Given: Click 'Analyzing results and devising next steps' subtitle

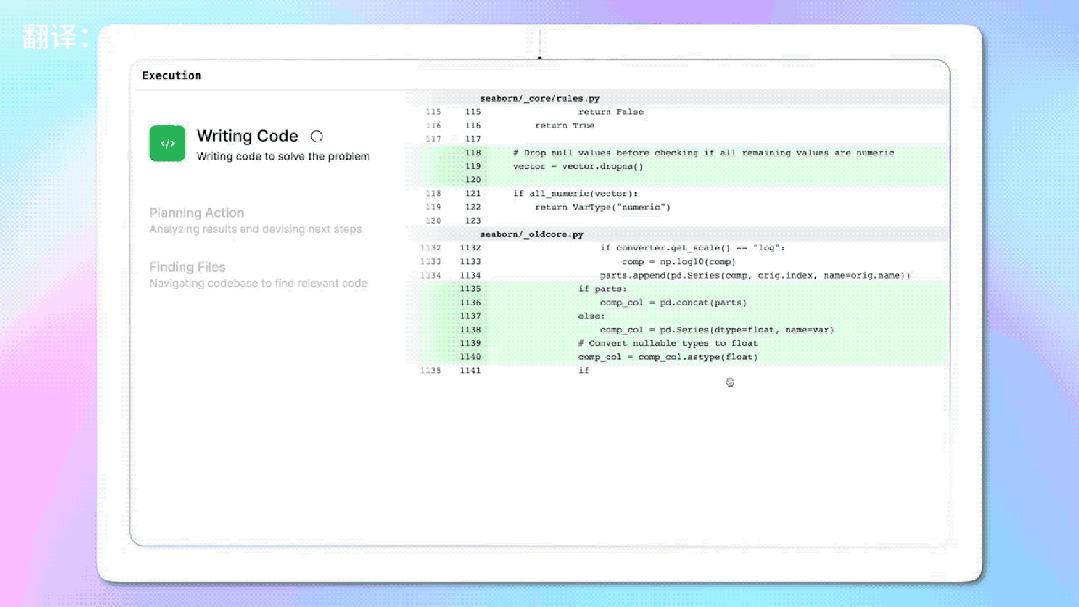Looking at the screenshot, I should tap(255, 229).
